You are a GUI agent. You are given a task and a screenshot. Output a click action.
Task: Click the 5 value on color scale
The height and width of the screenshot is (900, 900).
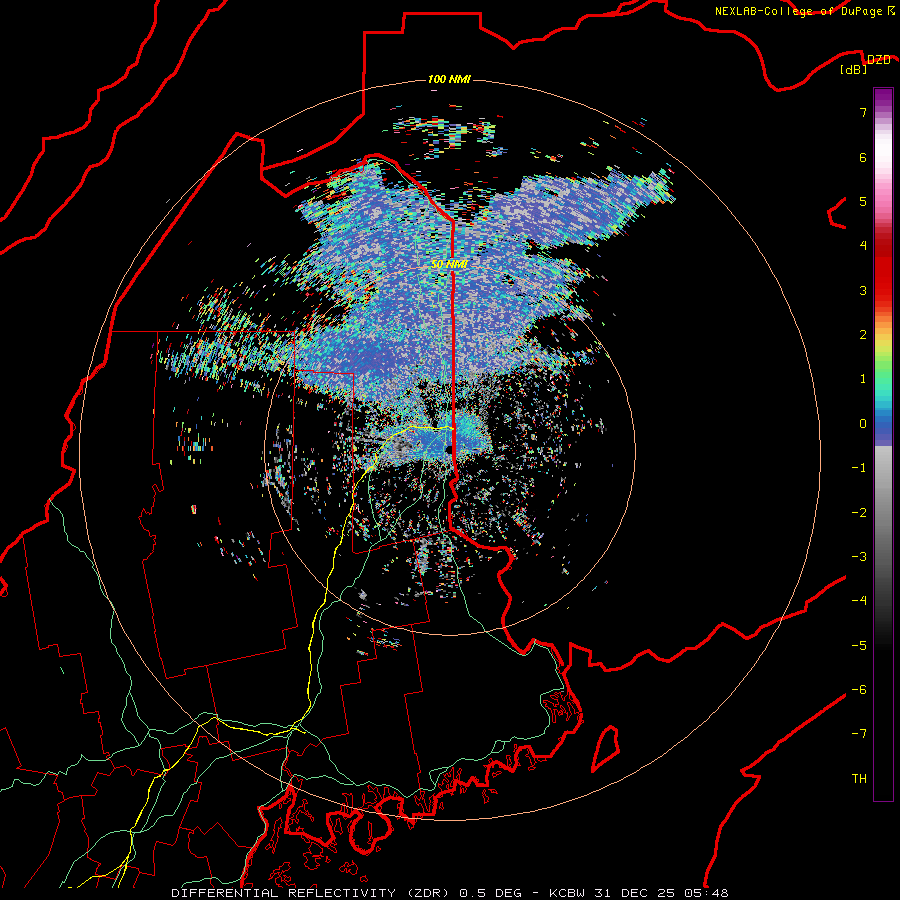point(863,201)
